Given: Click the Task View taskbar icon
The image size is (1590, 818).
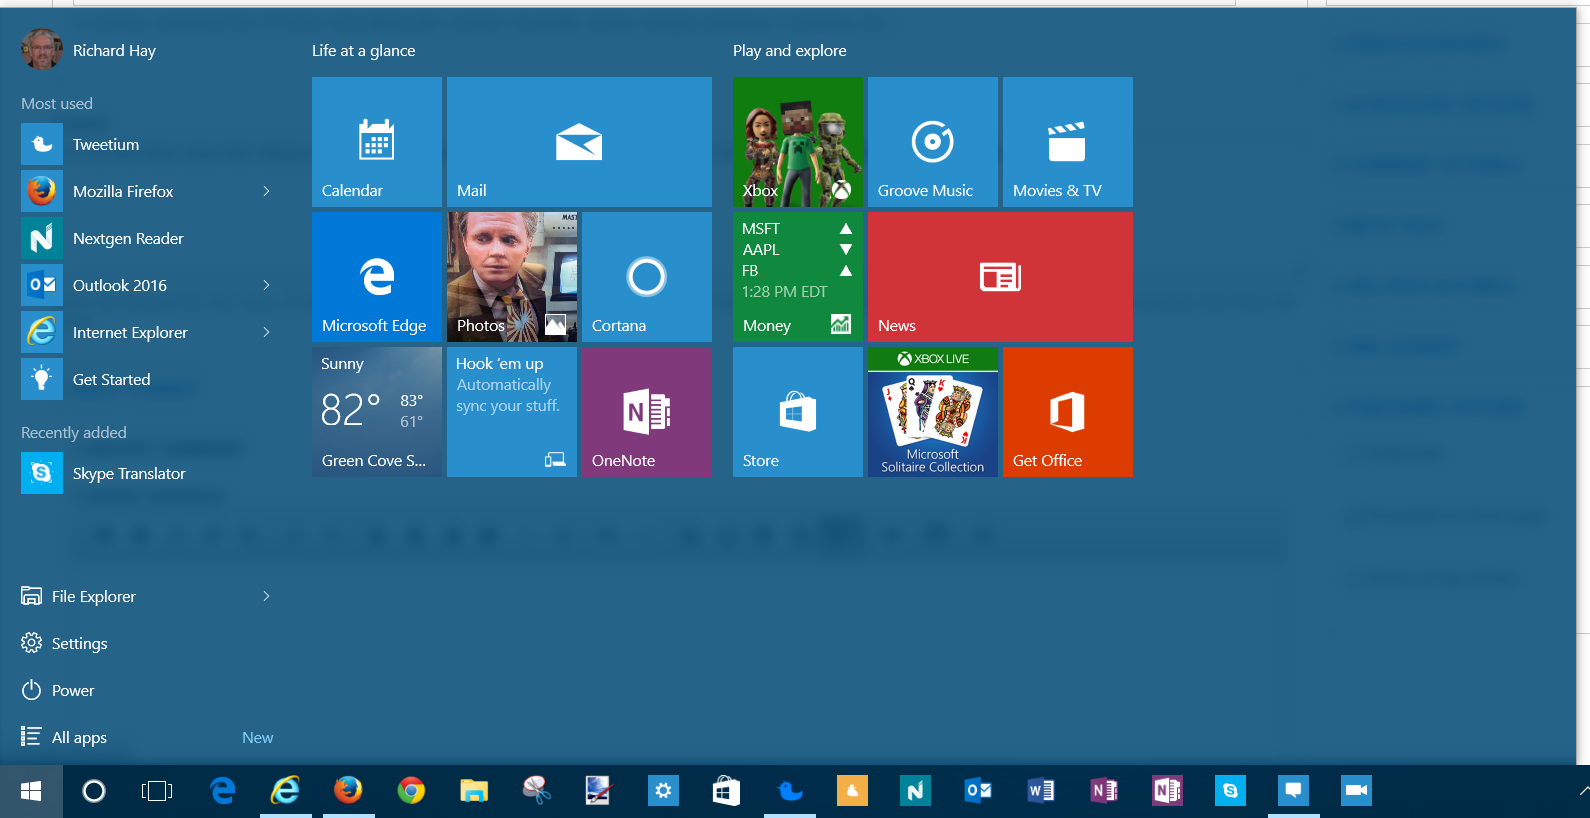Looking at the screenshot, I should click(x=157, y=791).
